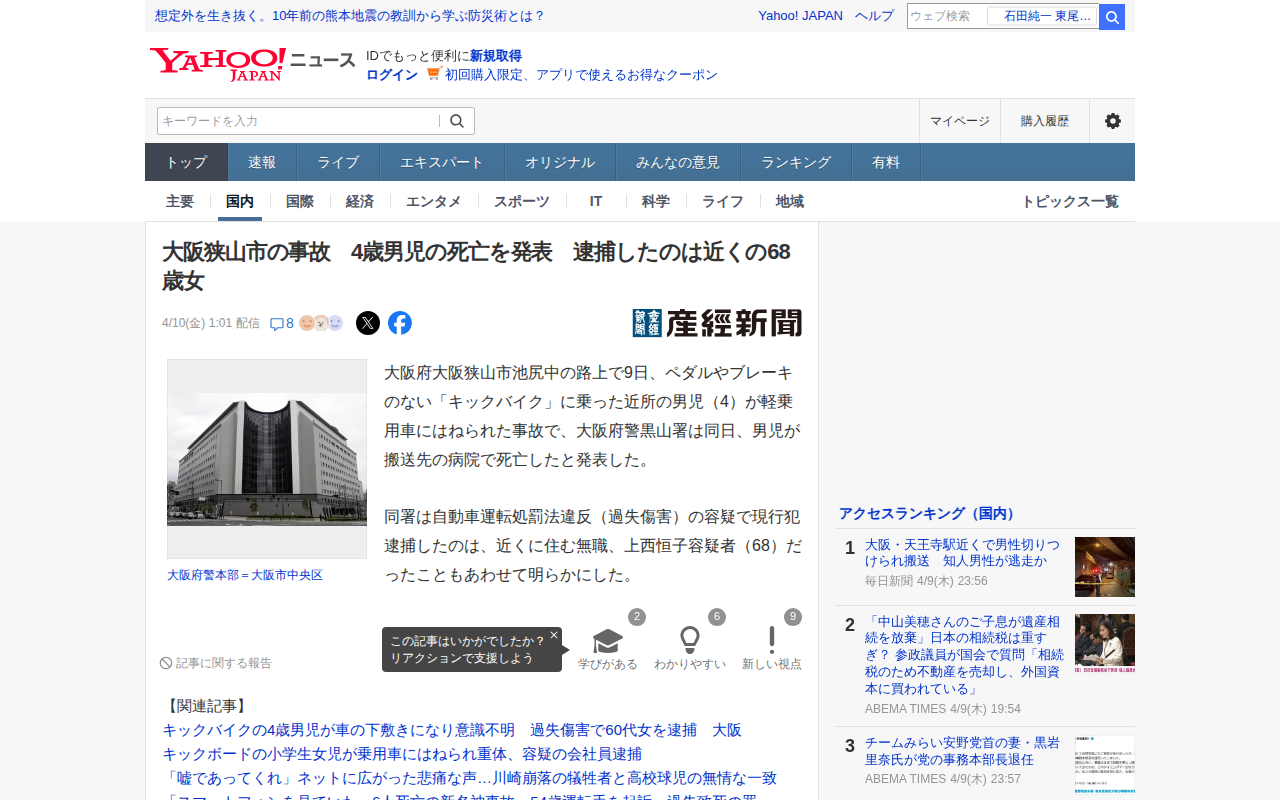The height and width of the screenshot is (800, 1280).
Task: Open 購入履歴
Action: (1045, 121)
